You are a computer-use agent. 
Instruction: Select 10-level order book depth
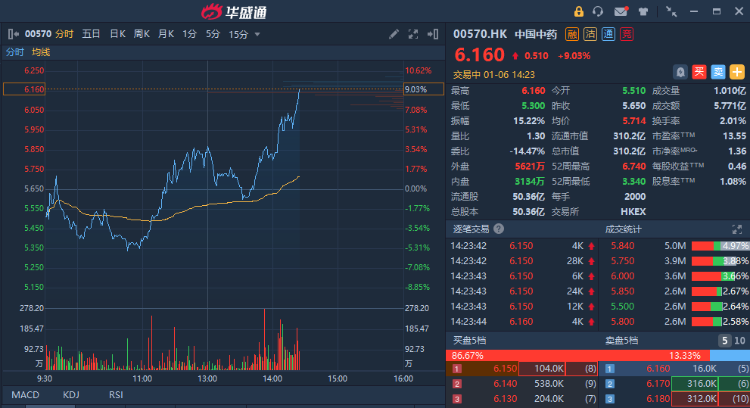(740, 341)
